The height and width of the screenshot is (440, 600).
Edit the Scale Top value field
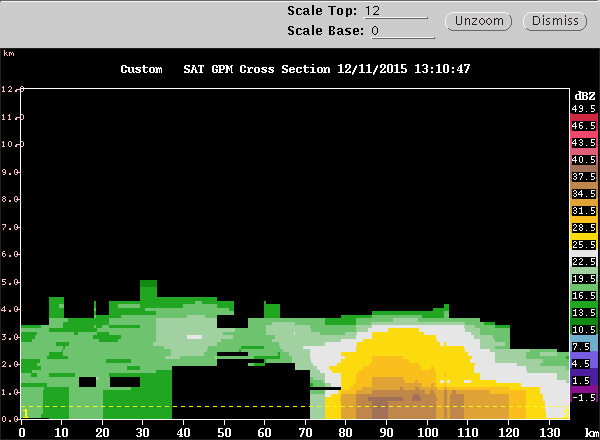click(396, 11)
